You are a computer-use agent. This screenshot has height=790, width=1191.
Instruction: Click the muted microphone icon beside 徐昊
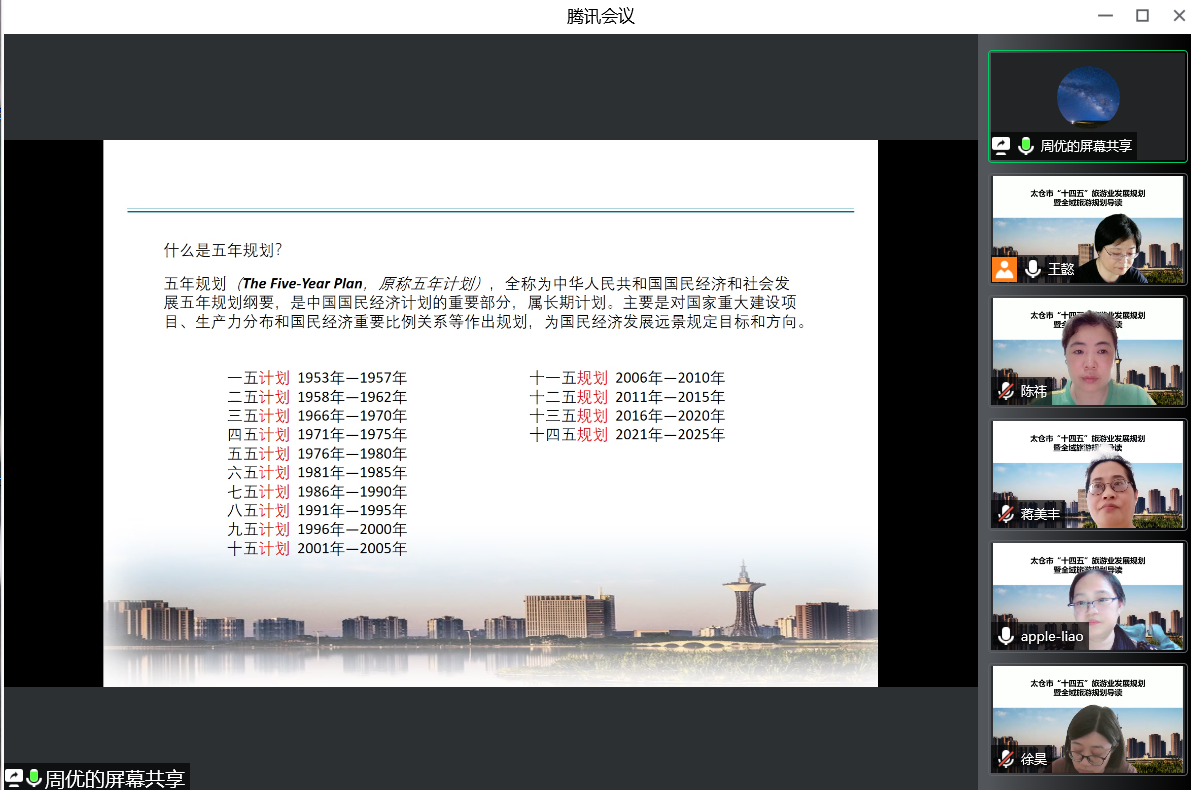click(1005, 759)
